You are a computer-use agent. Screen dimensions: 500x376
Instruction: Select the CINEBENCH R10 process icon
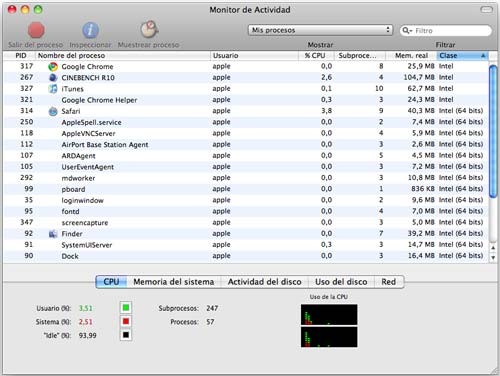pos(53,78)
